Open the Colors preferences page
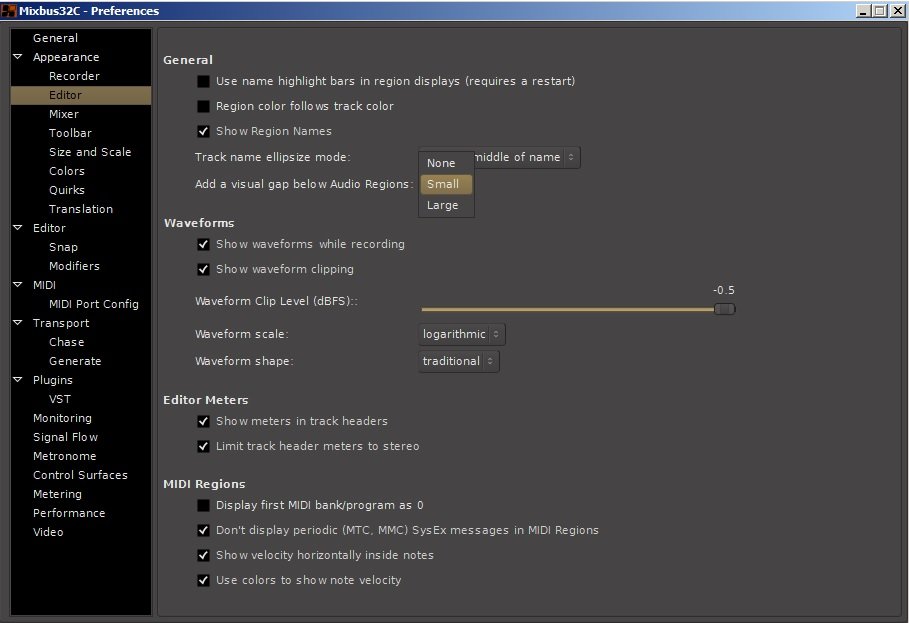 (x=67, y=171)
